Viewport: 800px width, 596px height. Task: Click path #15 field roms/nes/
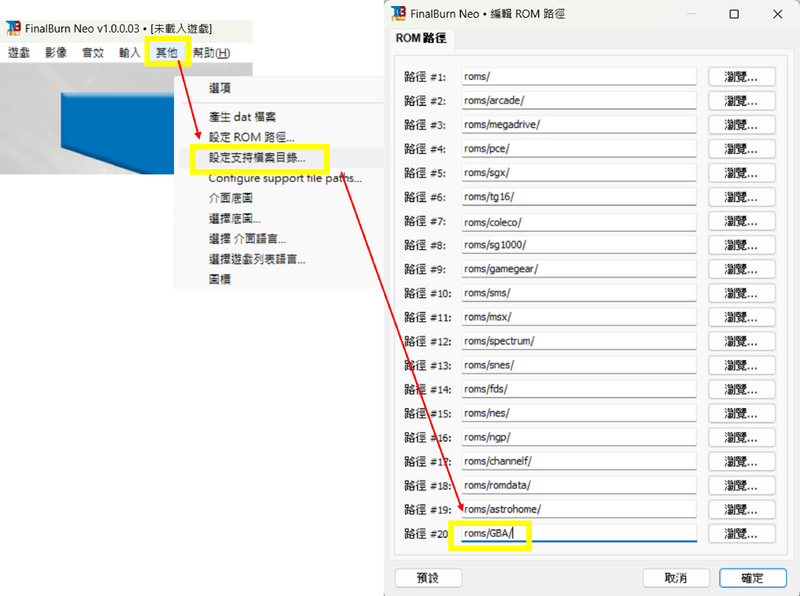pyautogui.click(x=579, y=413)
